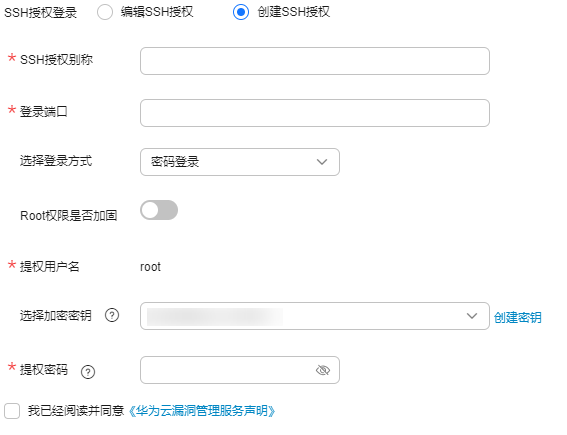This screenshot has width=567, height=435.
Task: Show the password using the eye icon
Action: point(323,370)
